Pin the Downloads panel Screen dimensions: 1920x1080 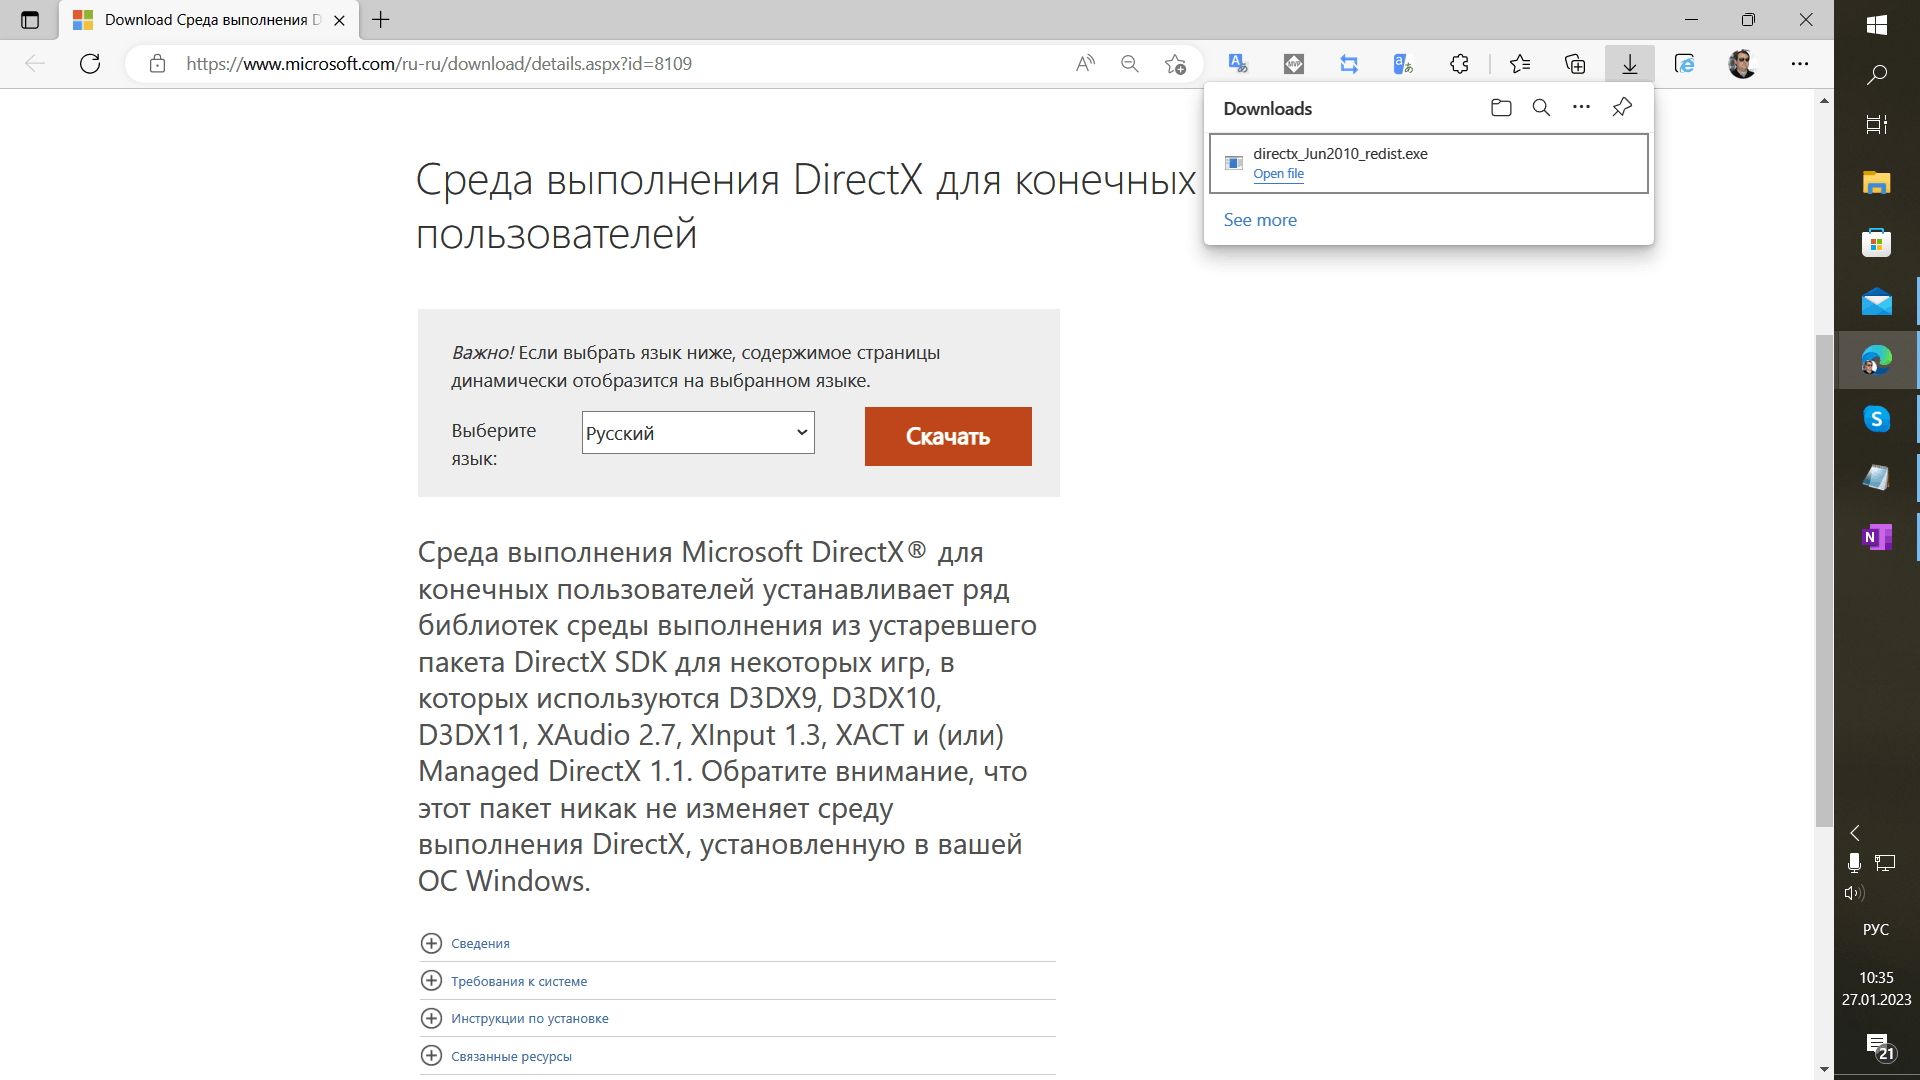(x=1622, y=107)
